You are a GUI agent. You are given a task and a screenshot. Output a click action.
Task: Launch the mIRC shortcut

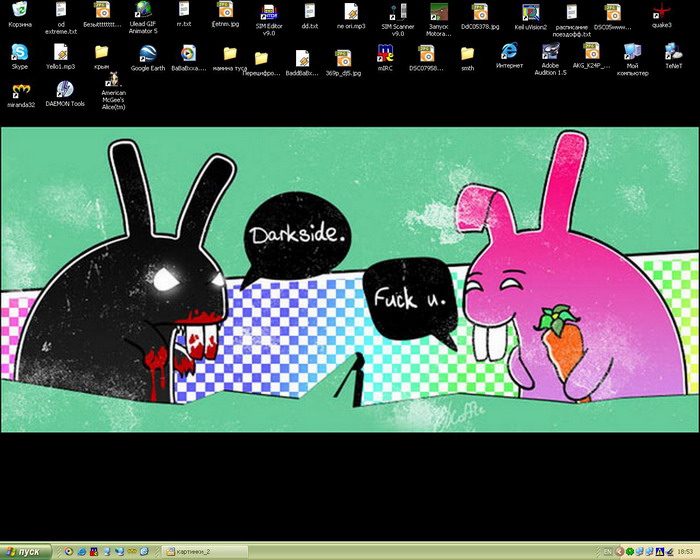point(385,58)
